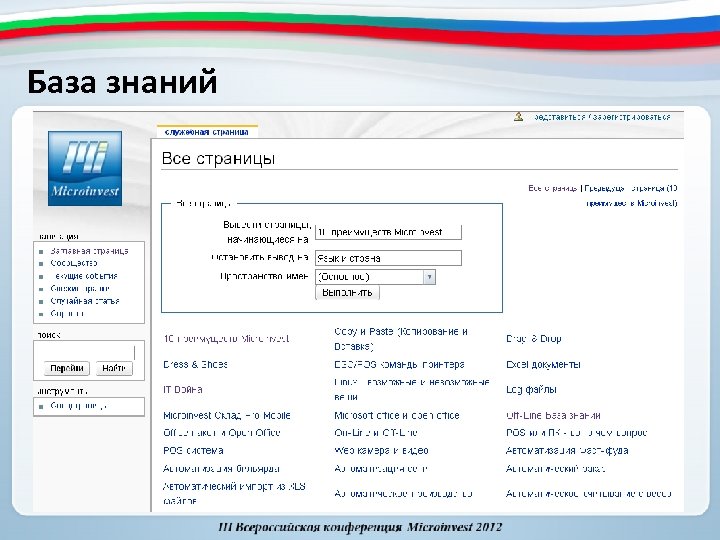Open 'Microsoft office и open office' page
720x540 pixels.
point(397,416)
